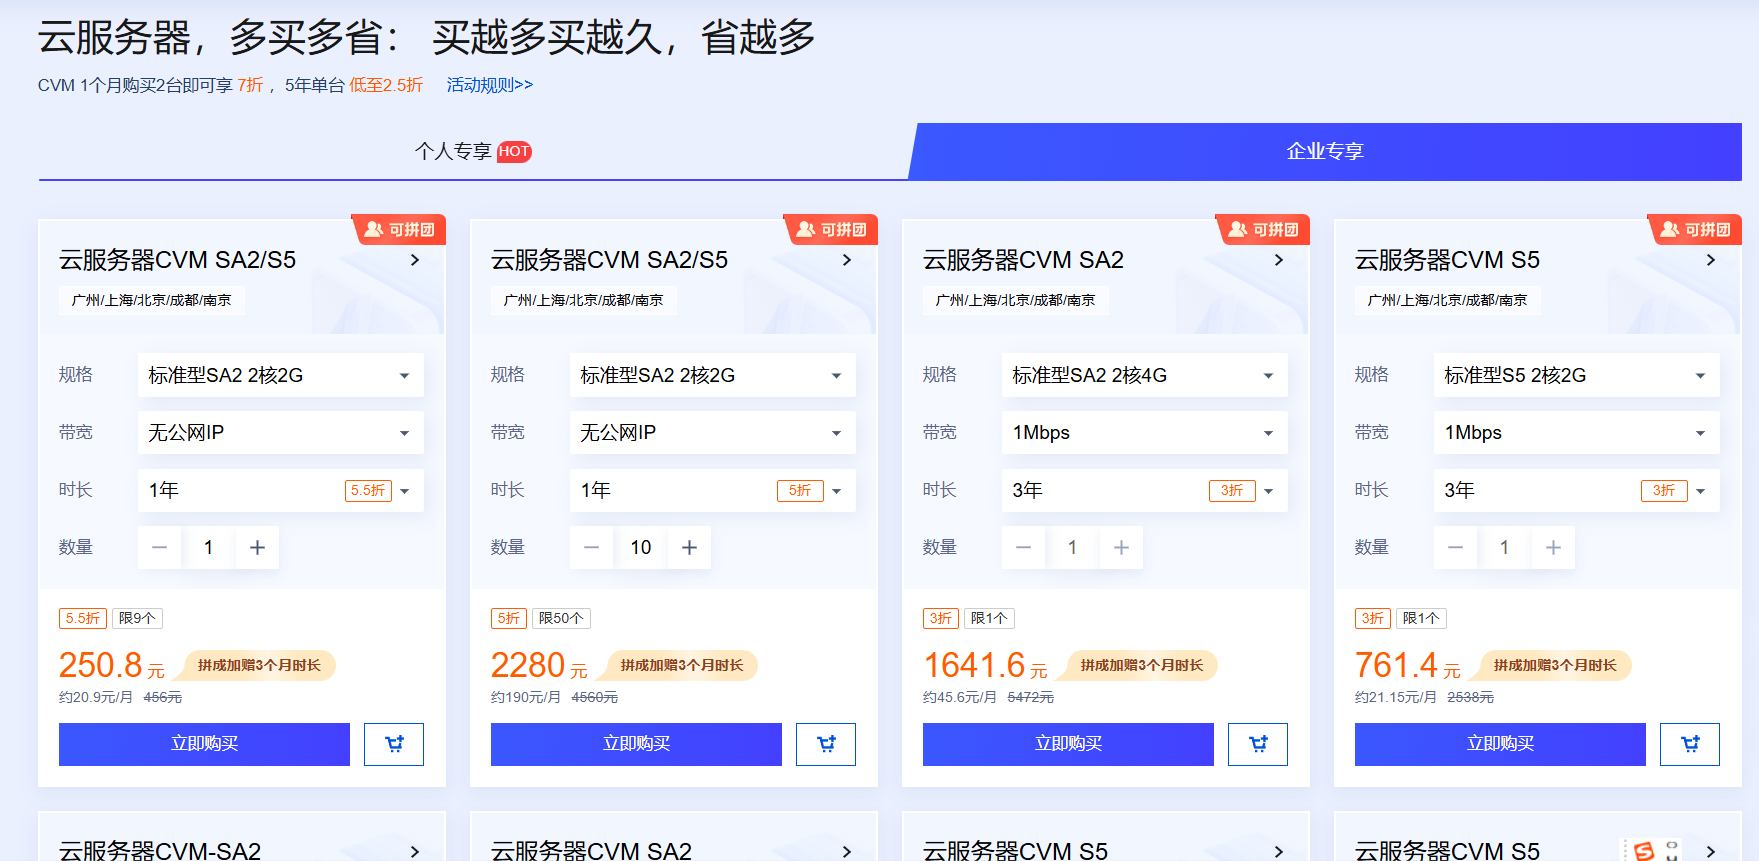Click quantity field on the 761.4元 card
1759x861 pixels.
pyautogui.click(x=1504, y=547)
